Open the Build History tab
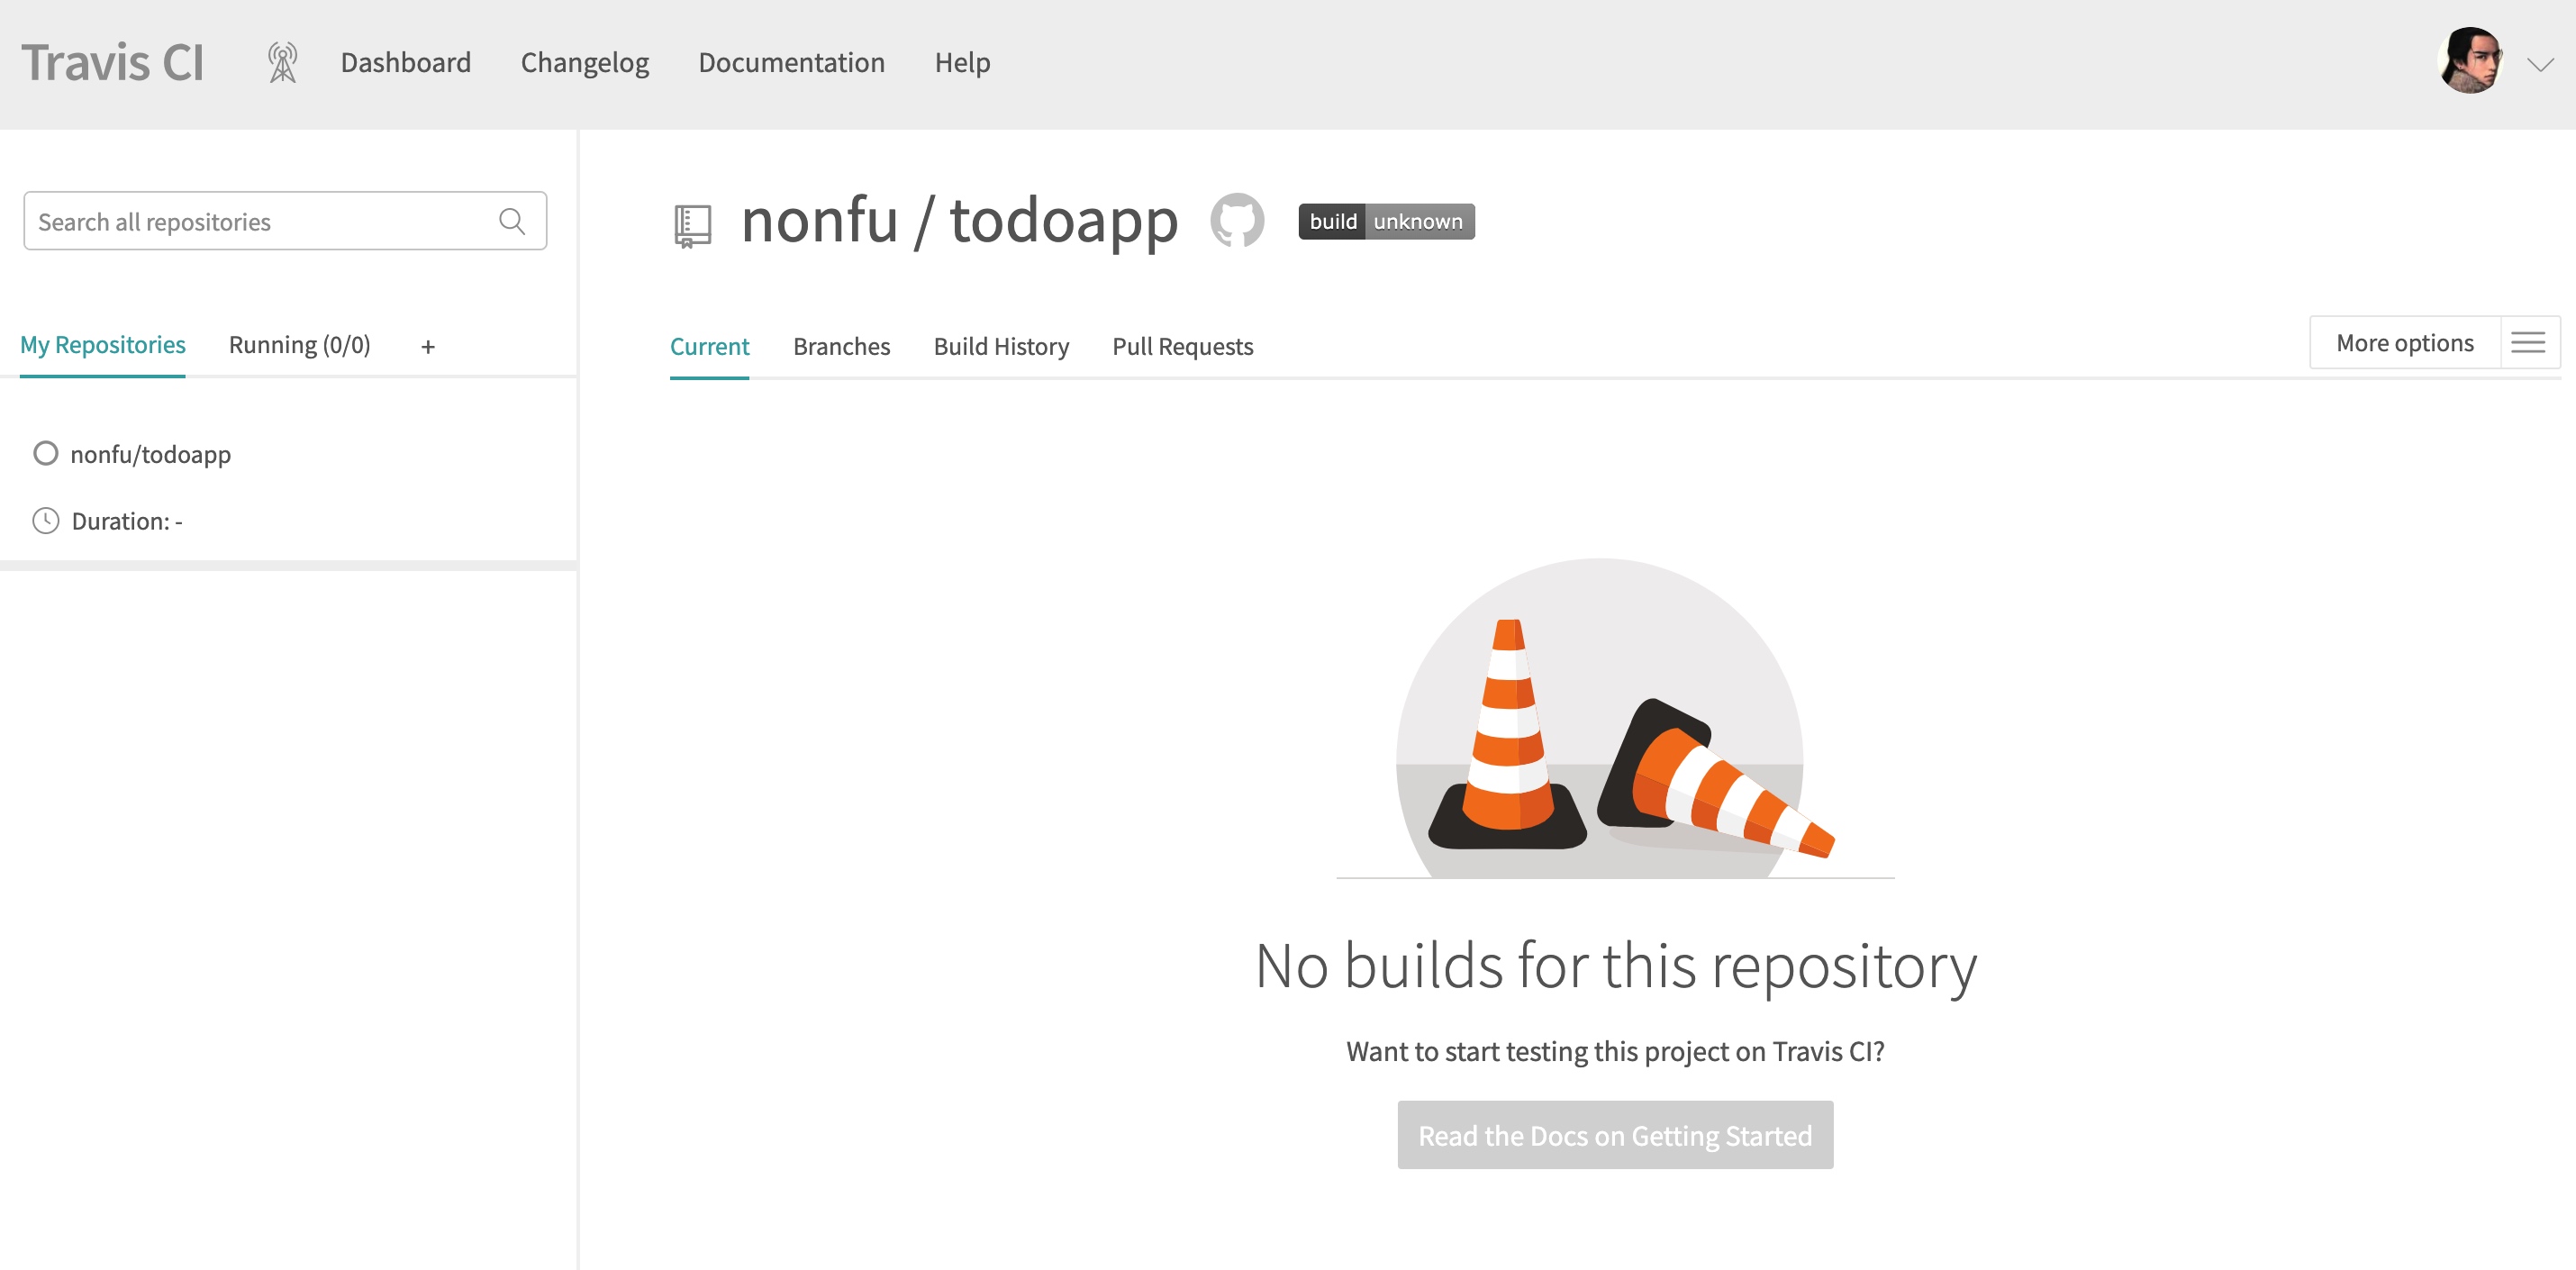Screen dimensions: 2576x1270 pyautogui.click(x=1002, y=346)
